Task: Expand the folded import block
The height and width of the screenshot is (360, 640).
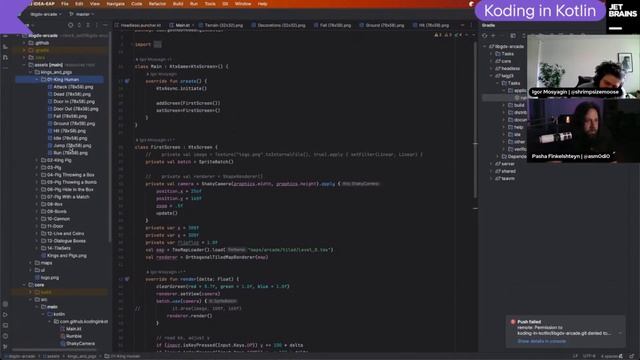Action: point(158,44)
